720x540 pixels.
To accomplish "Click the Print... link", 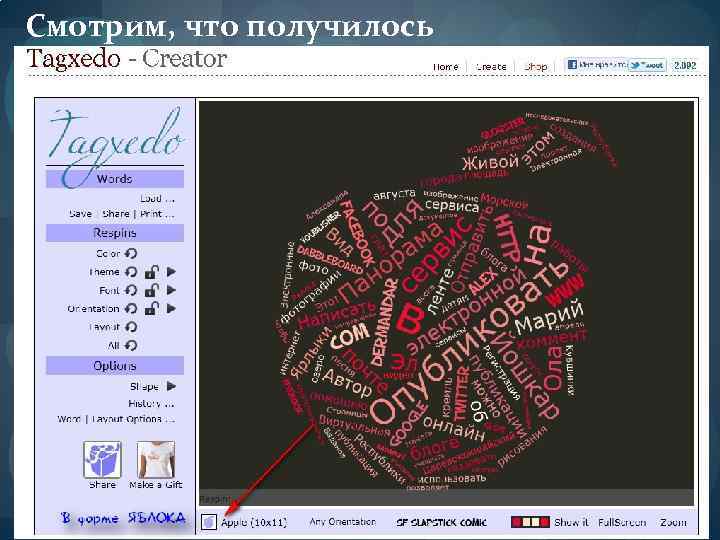I will point(158,214).
